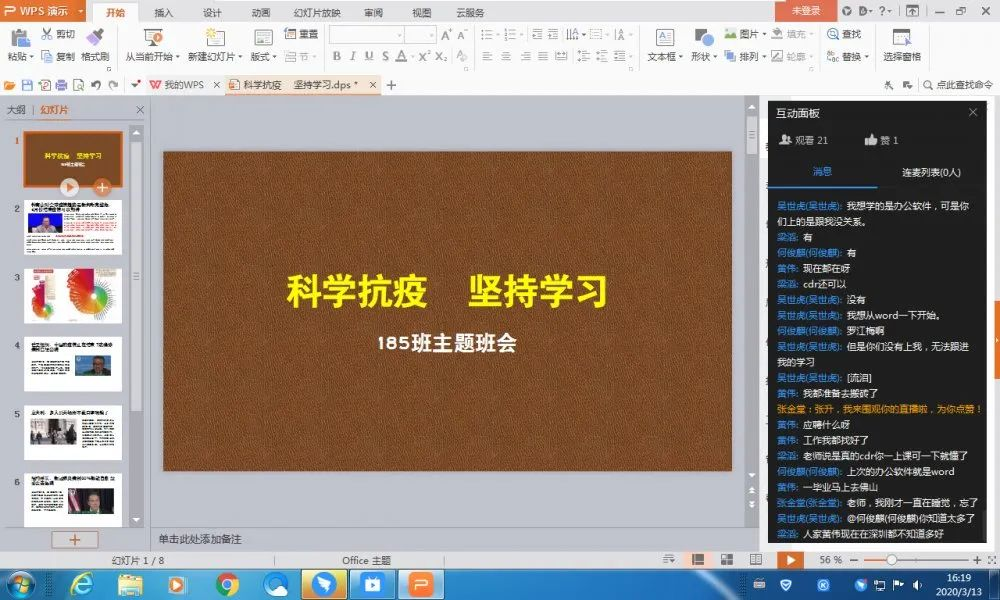Click the like (赞) thumbs-up icon

(x=871, y=140)
